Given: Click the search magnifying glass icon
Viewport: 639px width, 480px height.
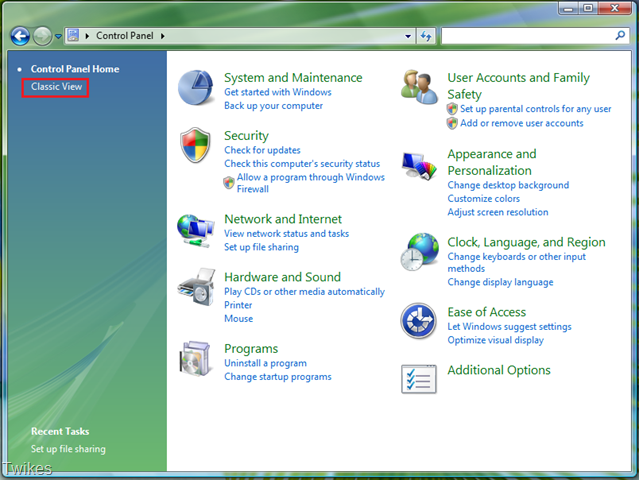Looking at the screenshot, I should coord(620,36).
